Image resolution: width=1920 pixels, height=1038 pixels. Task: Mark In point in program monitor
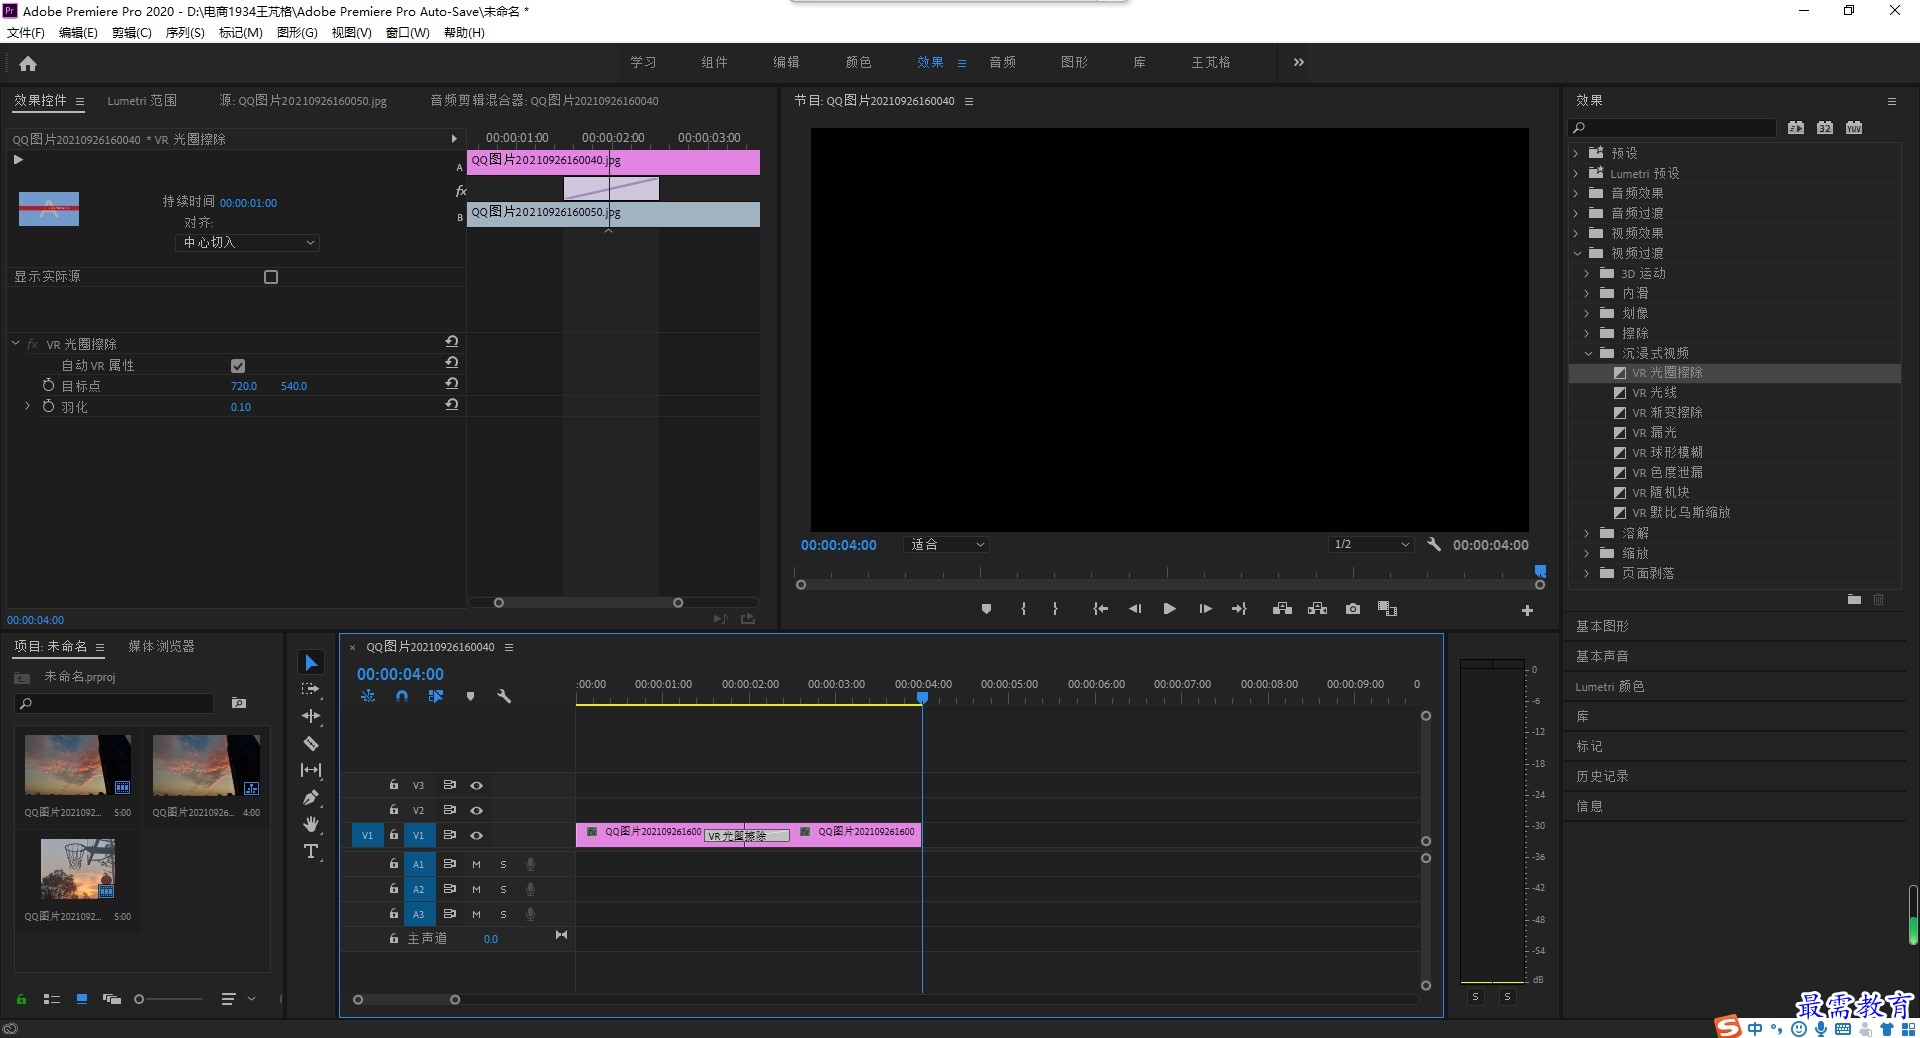coord(1023,609)
